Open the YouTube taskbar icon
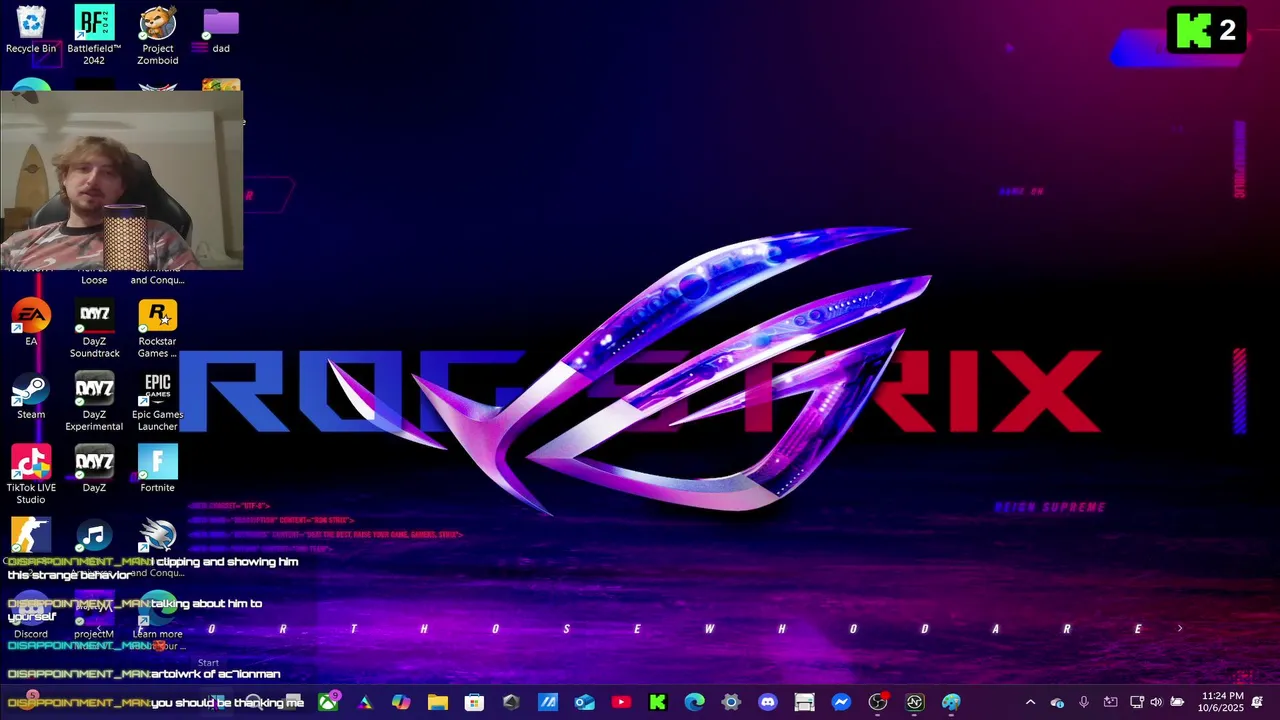This screenshot has height=720, width=1280. 621,702
